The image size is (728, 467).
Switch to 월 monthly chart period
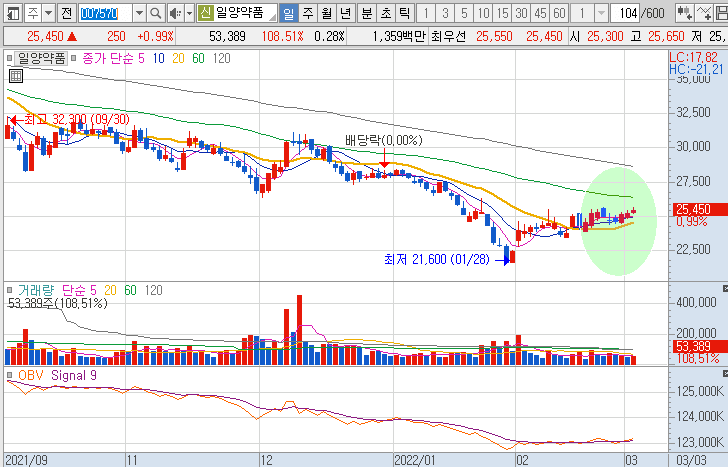pyautogui.click(x=327, y=13)
